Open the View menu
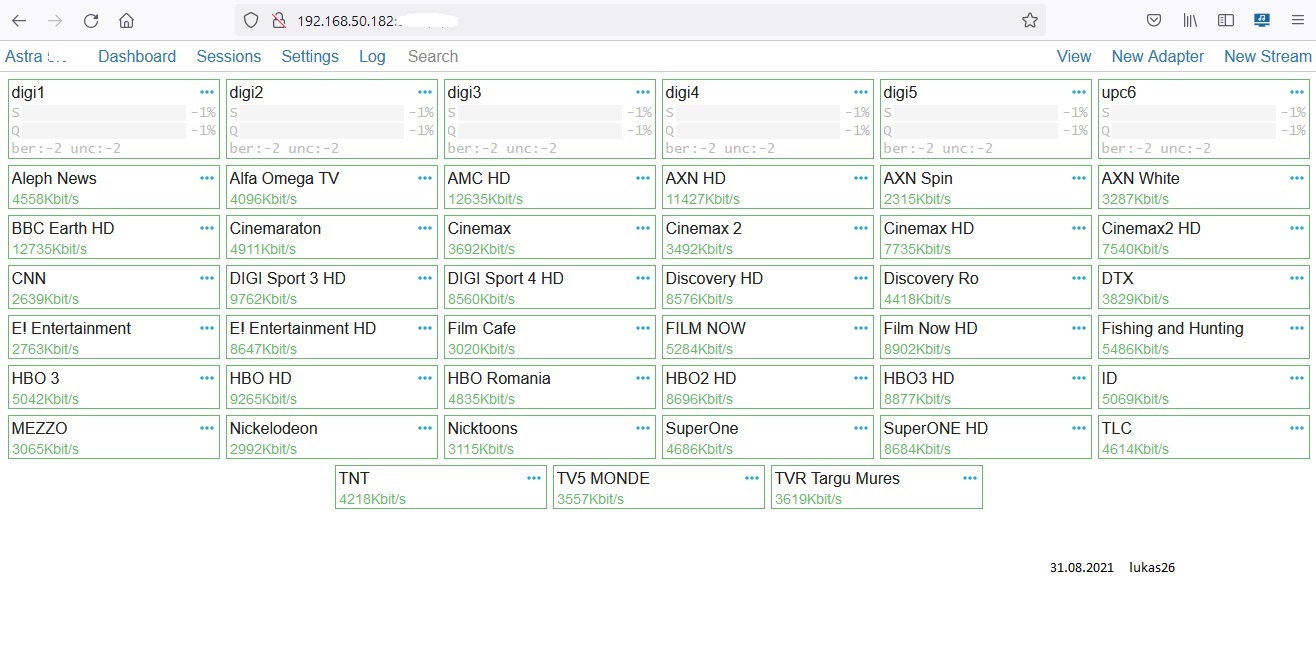This screenshot has height=648, width=1316. pyautogui.click(x=1074, y=56)
